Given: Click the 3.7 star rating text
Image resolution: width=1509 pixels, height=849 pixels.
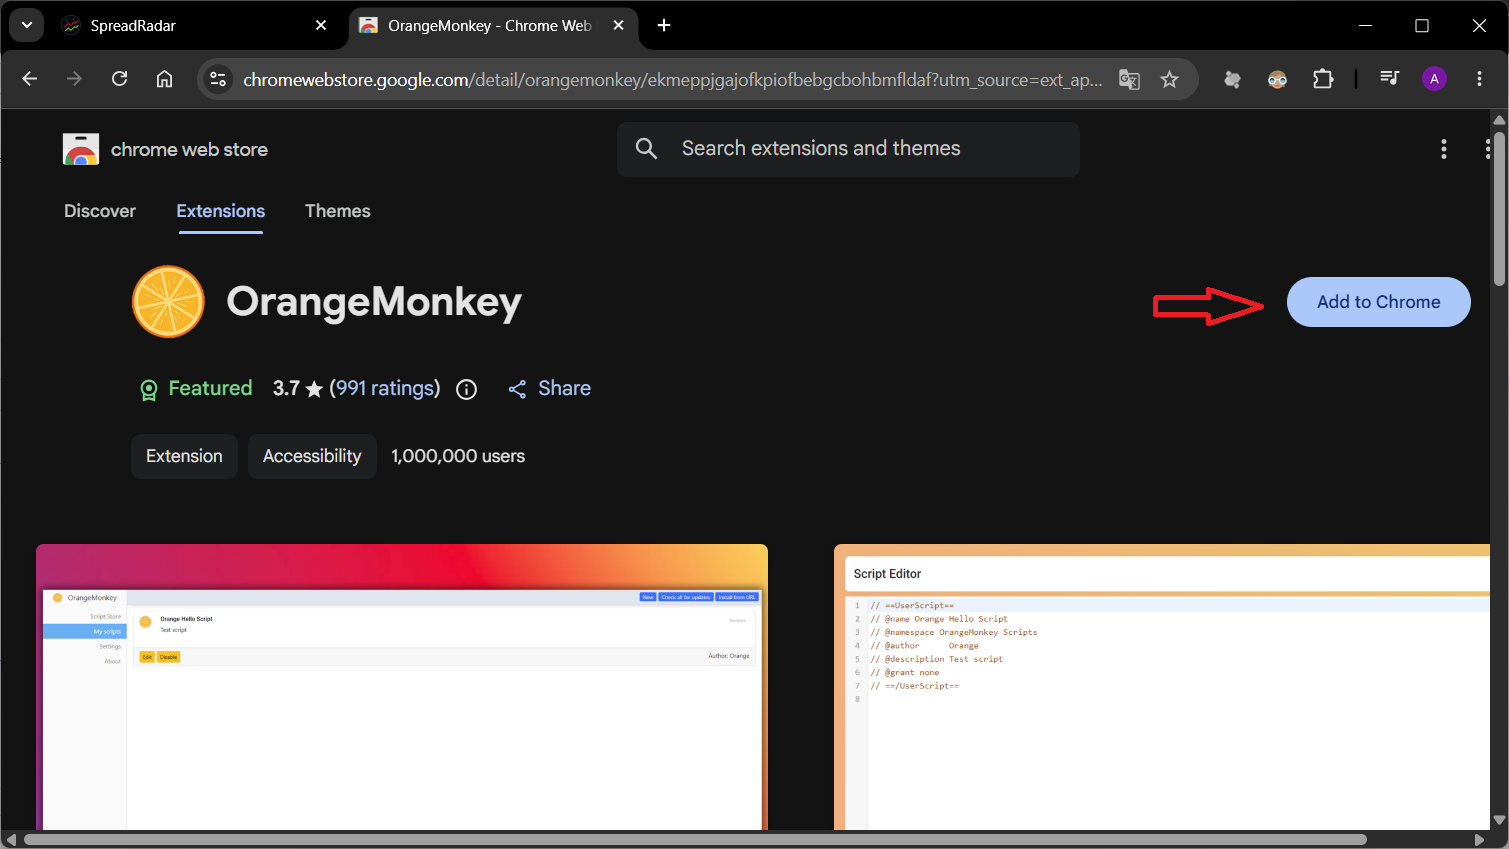Looking at the screenshot, I should click(298, 388).
